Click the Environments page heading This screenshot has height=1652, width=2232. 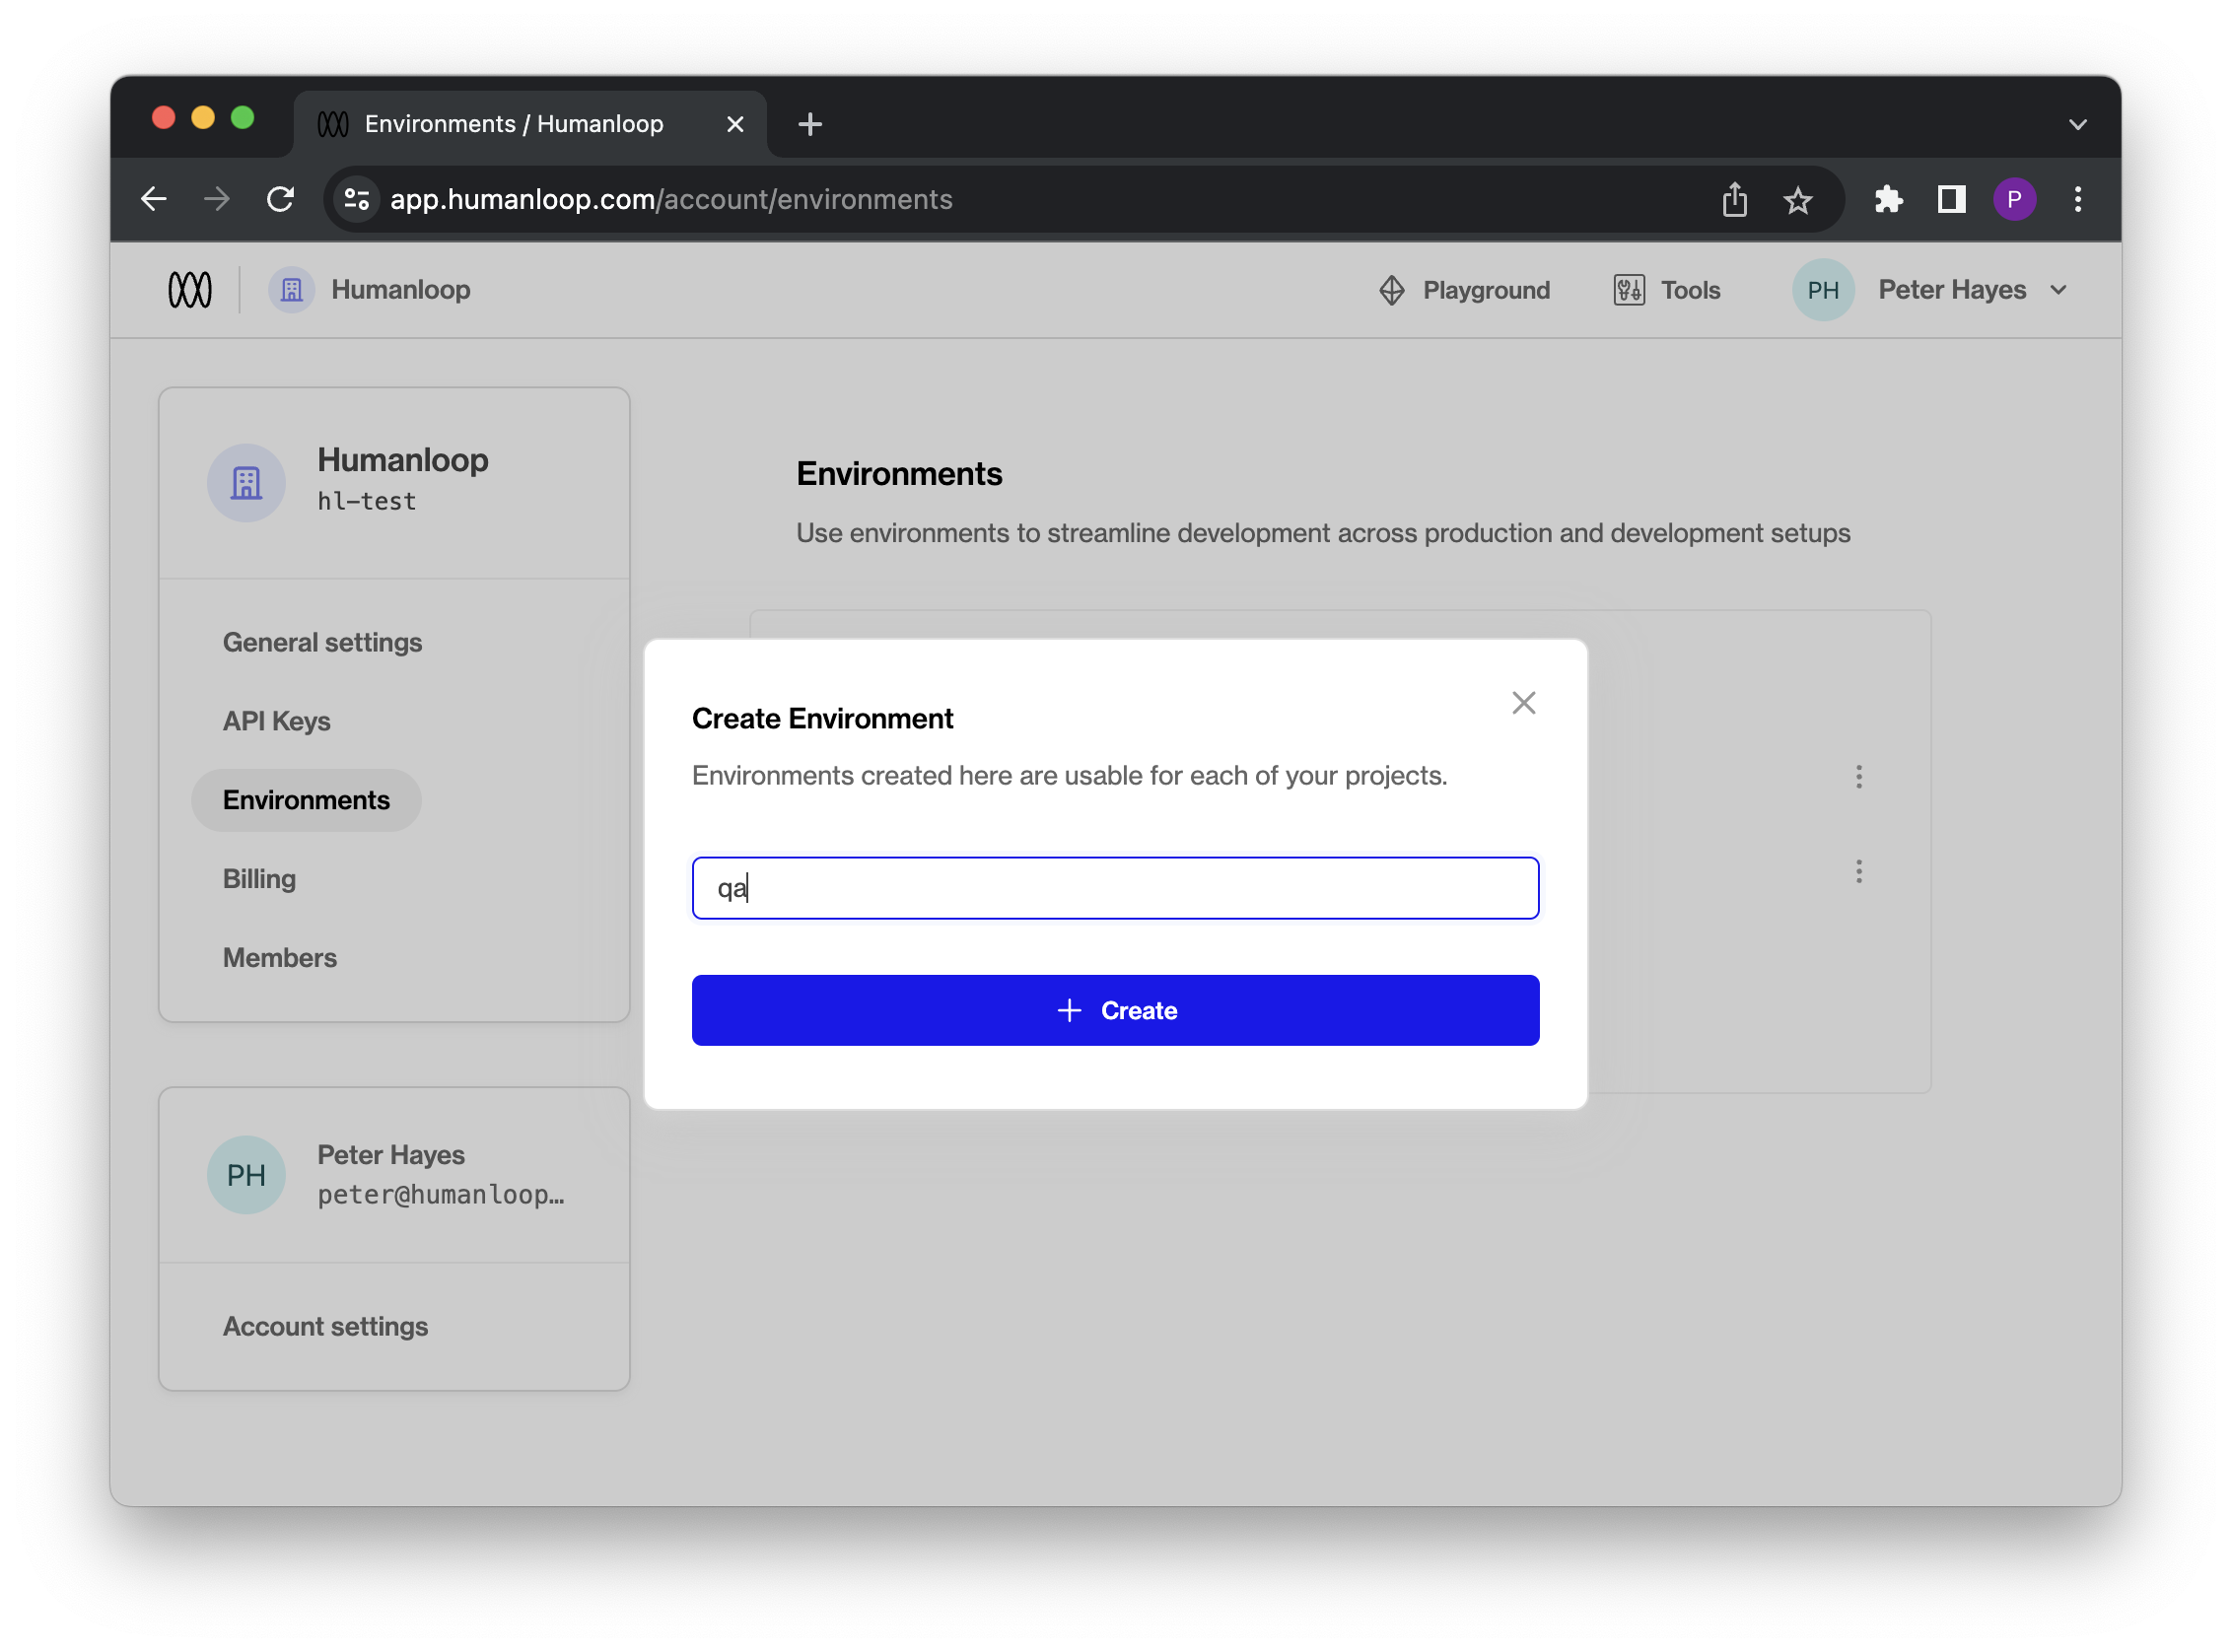898,474
